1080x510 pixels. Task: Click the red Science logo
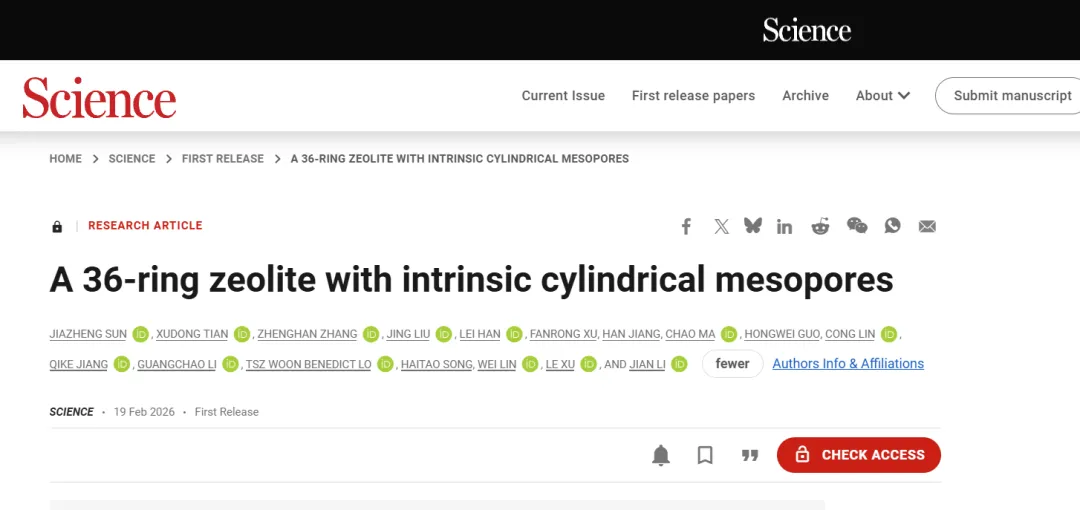pyautogui.click(x=99, y=98)
